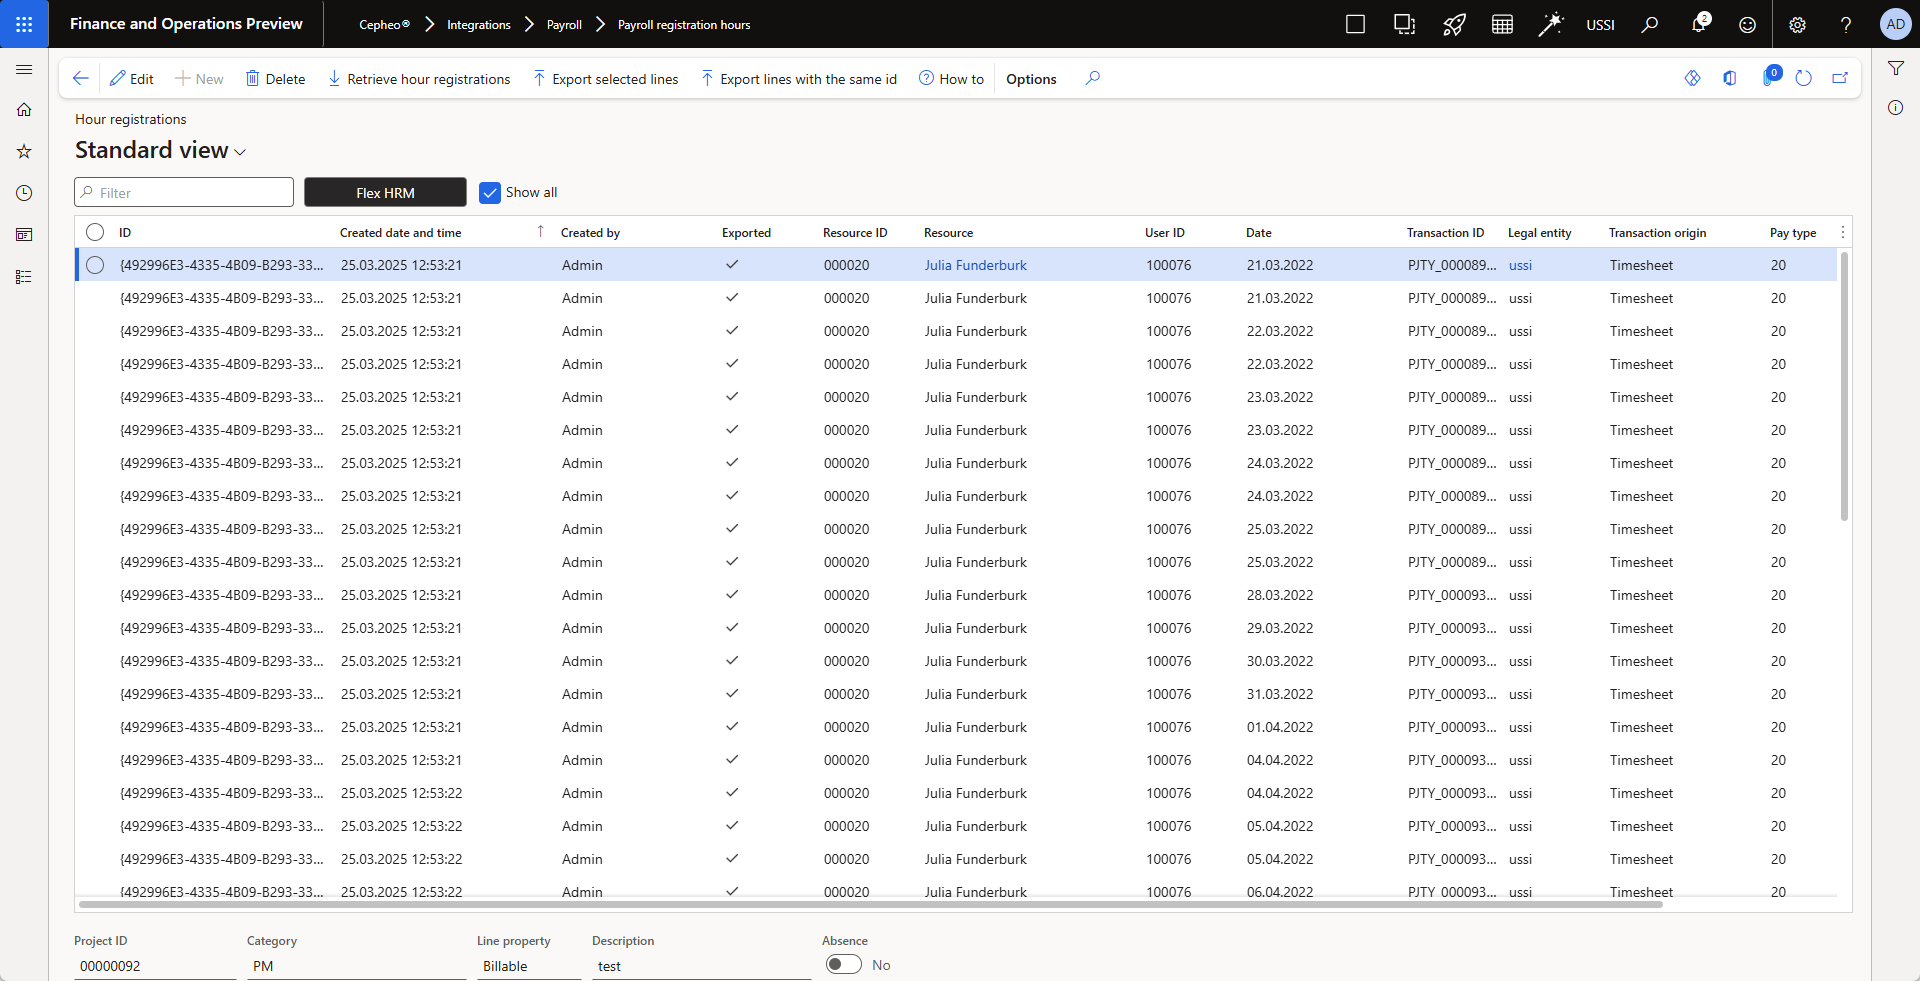Click the Flex HRM button
The image size is (1920, 981).
tap(385, 192)
